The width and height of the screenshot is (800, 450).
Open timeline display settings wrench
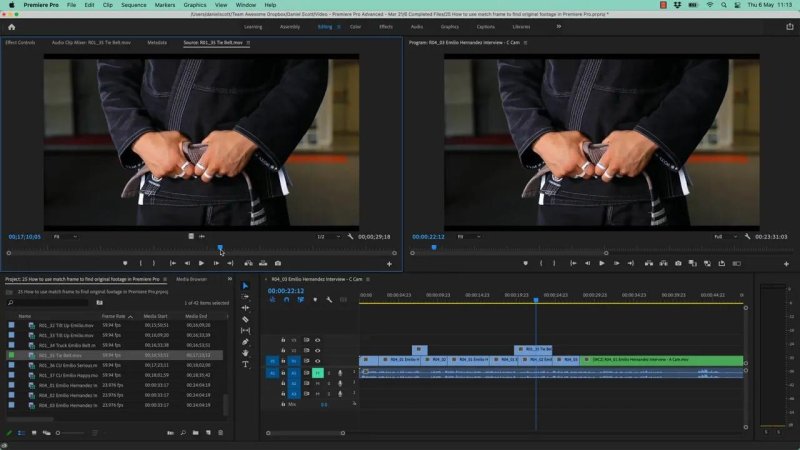[x=329, y=299]
